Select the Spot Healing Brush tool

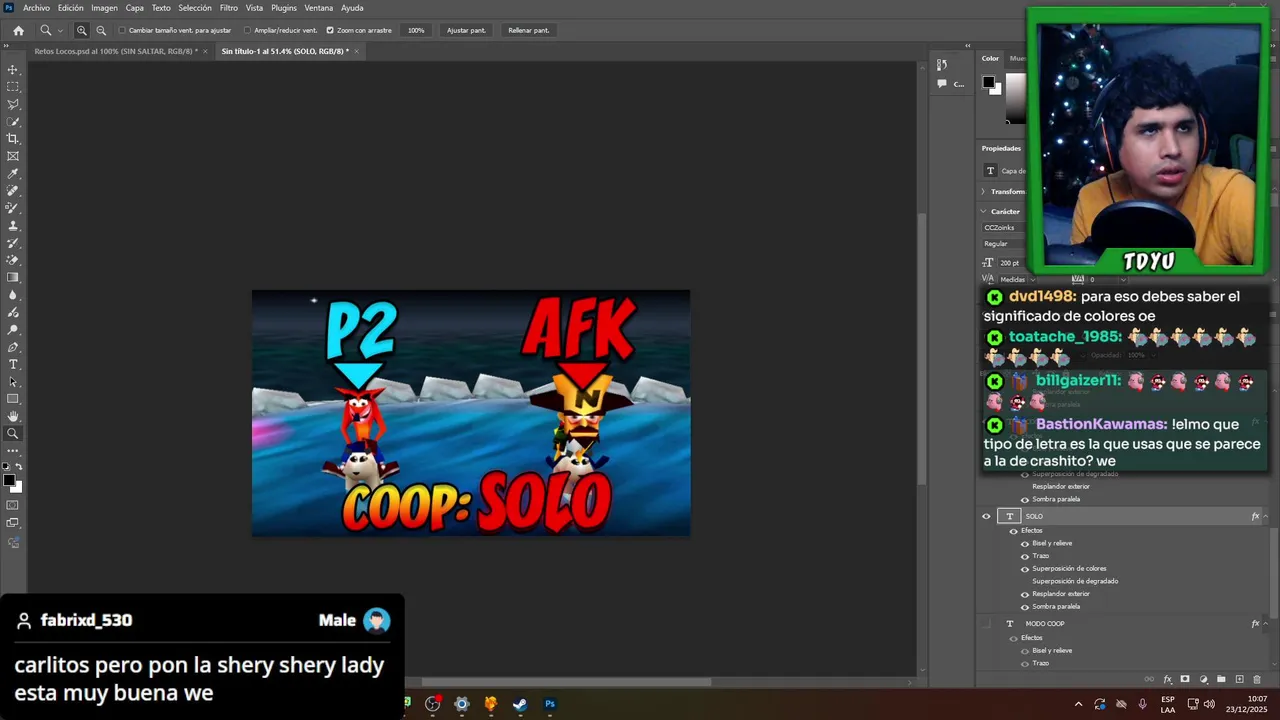pos(13,191)
